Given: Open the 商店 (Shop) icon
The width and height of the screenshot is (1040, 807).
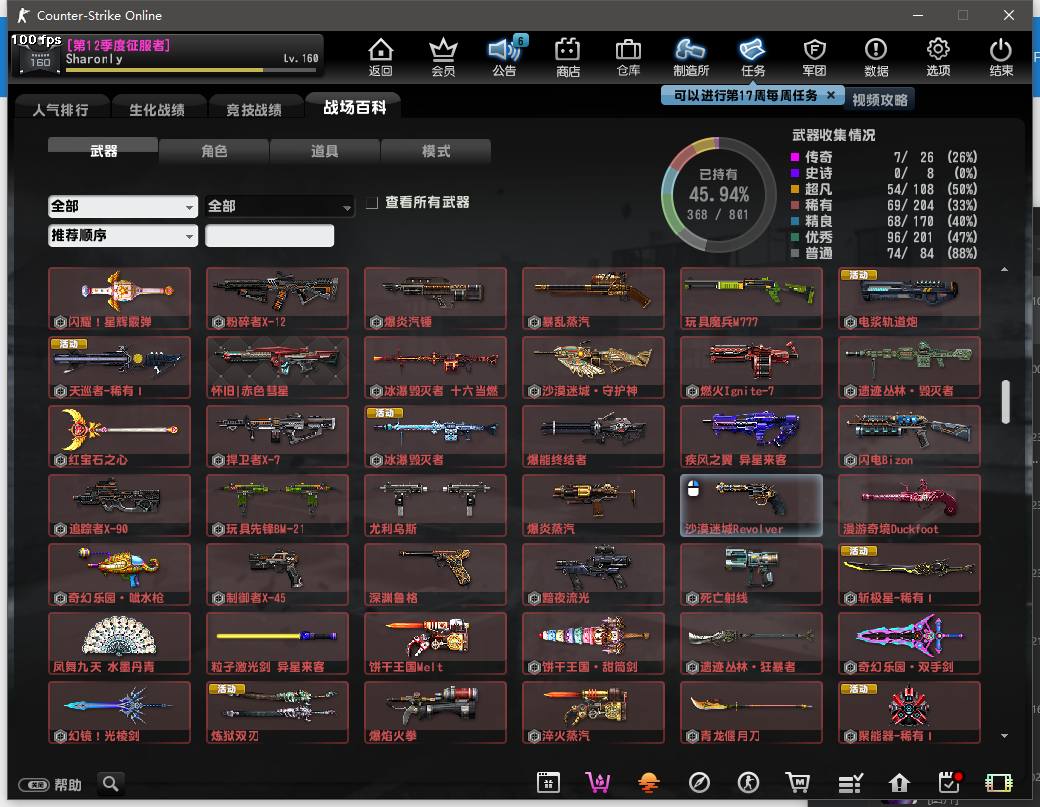Looking at the screenshot, I should (568, 56).
